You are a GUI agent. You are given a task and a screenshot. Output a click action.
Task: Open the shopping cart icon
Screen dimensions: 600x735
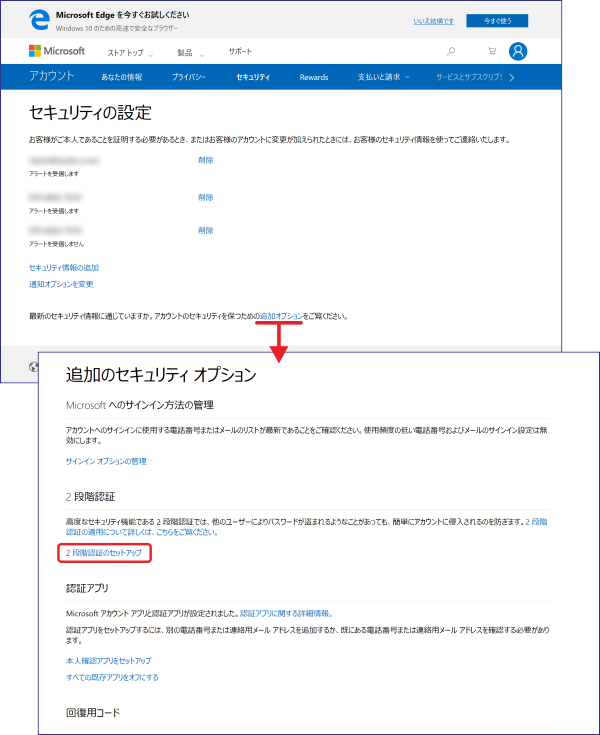(492, 51)
